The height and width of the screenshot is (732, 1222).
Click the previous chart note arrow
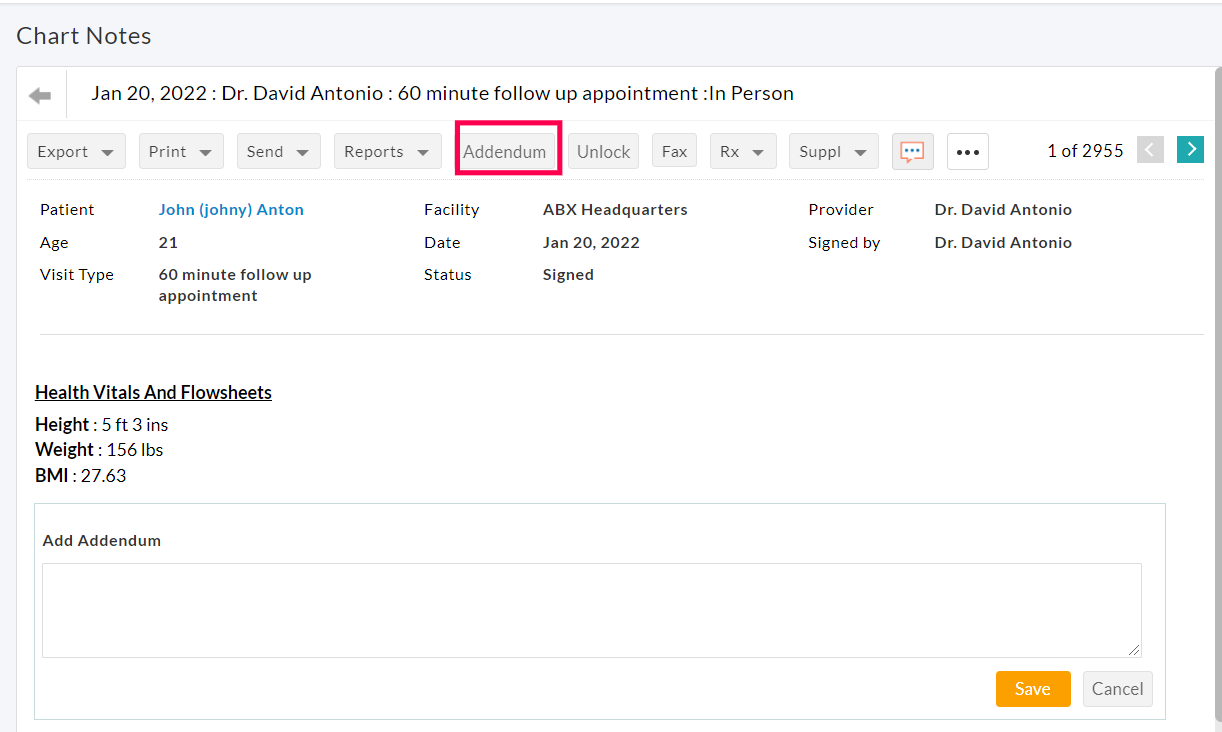(x=1150, y=149)
